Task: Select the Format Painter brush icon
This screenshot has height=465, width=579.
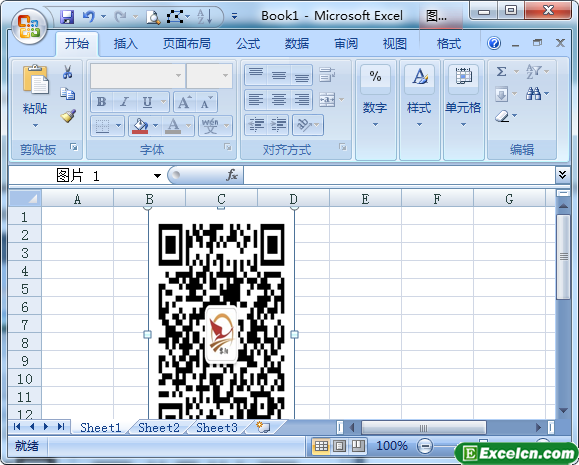Action: point(68,116)
